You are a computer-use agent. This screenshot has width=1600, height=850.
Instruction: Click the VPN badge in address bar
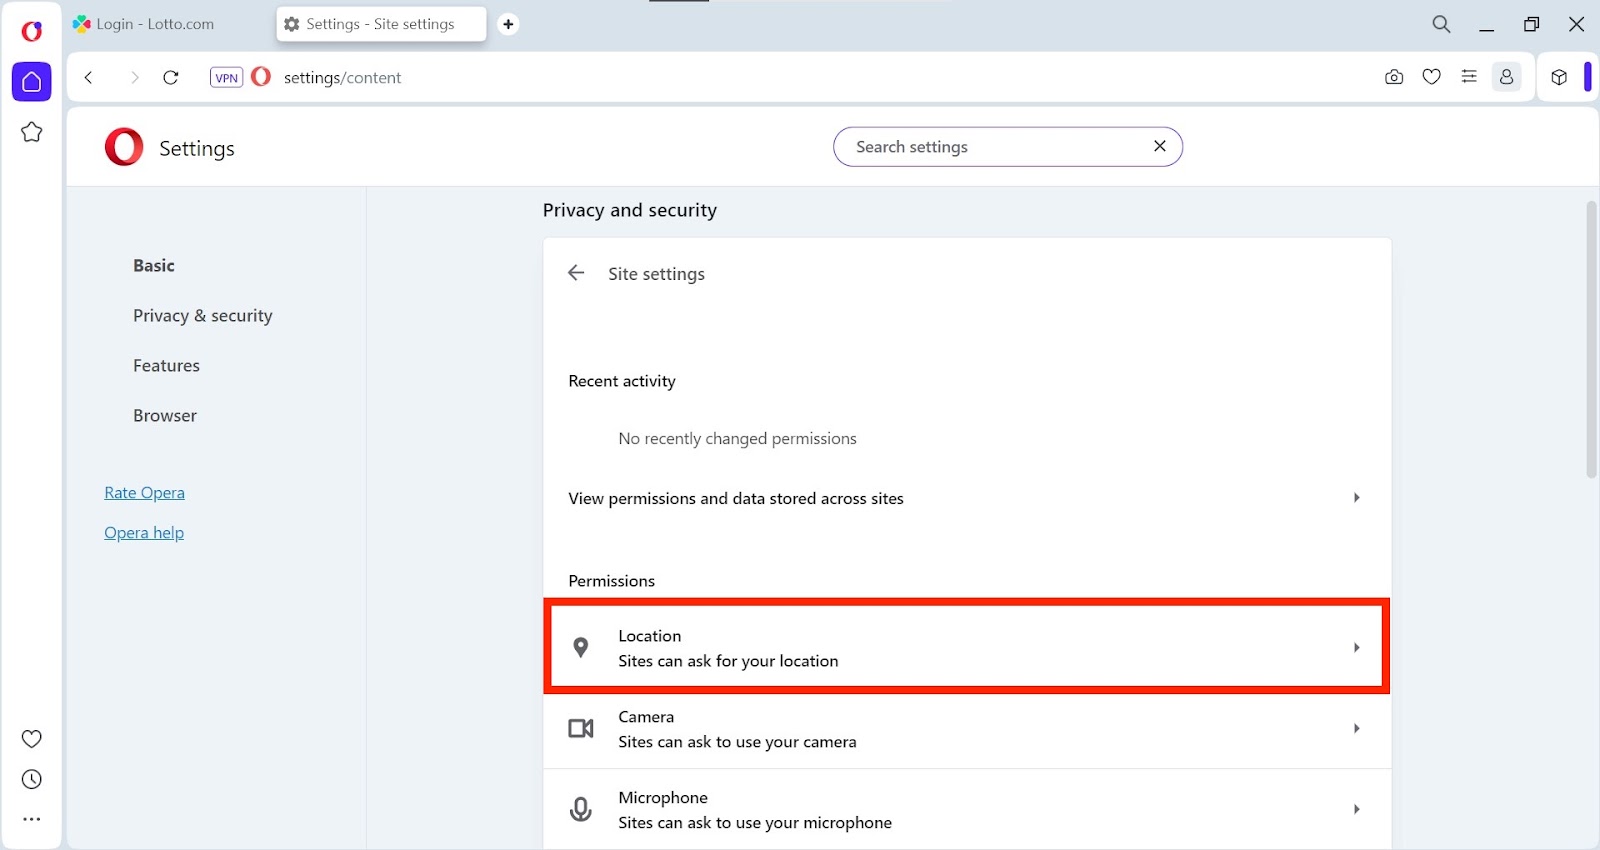[227, 78]
